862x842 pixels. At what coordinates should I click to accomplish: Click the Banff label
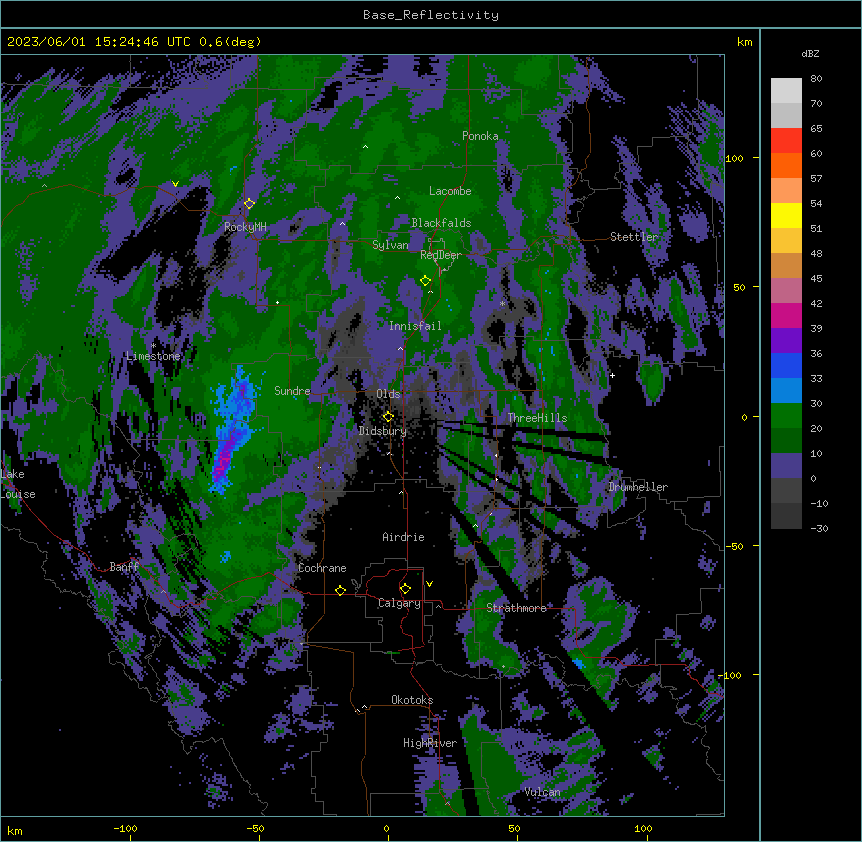[124, 567]
